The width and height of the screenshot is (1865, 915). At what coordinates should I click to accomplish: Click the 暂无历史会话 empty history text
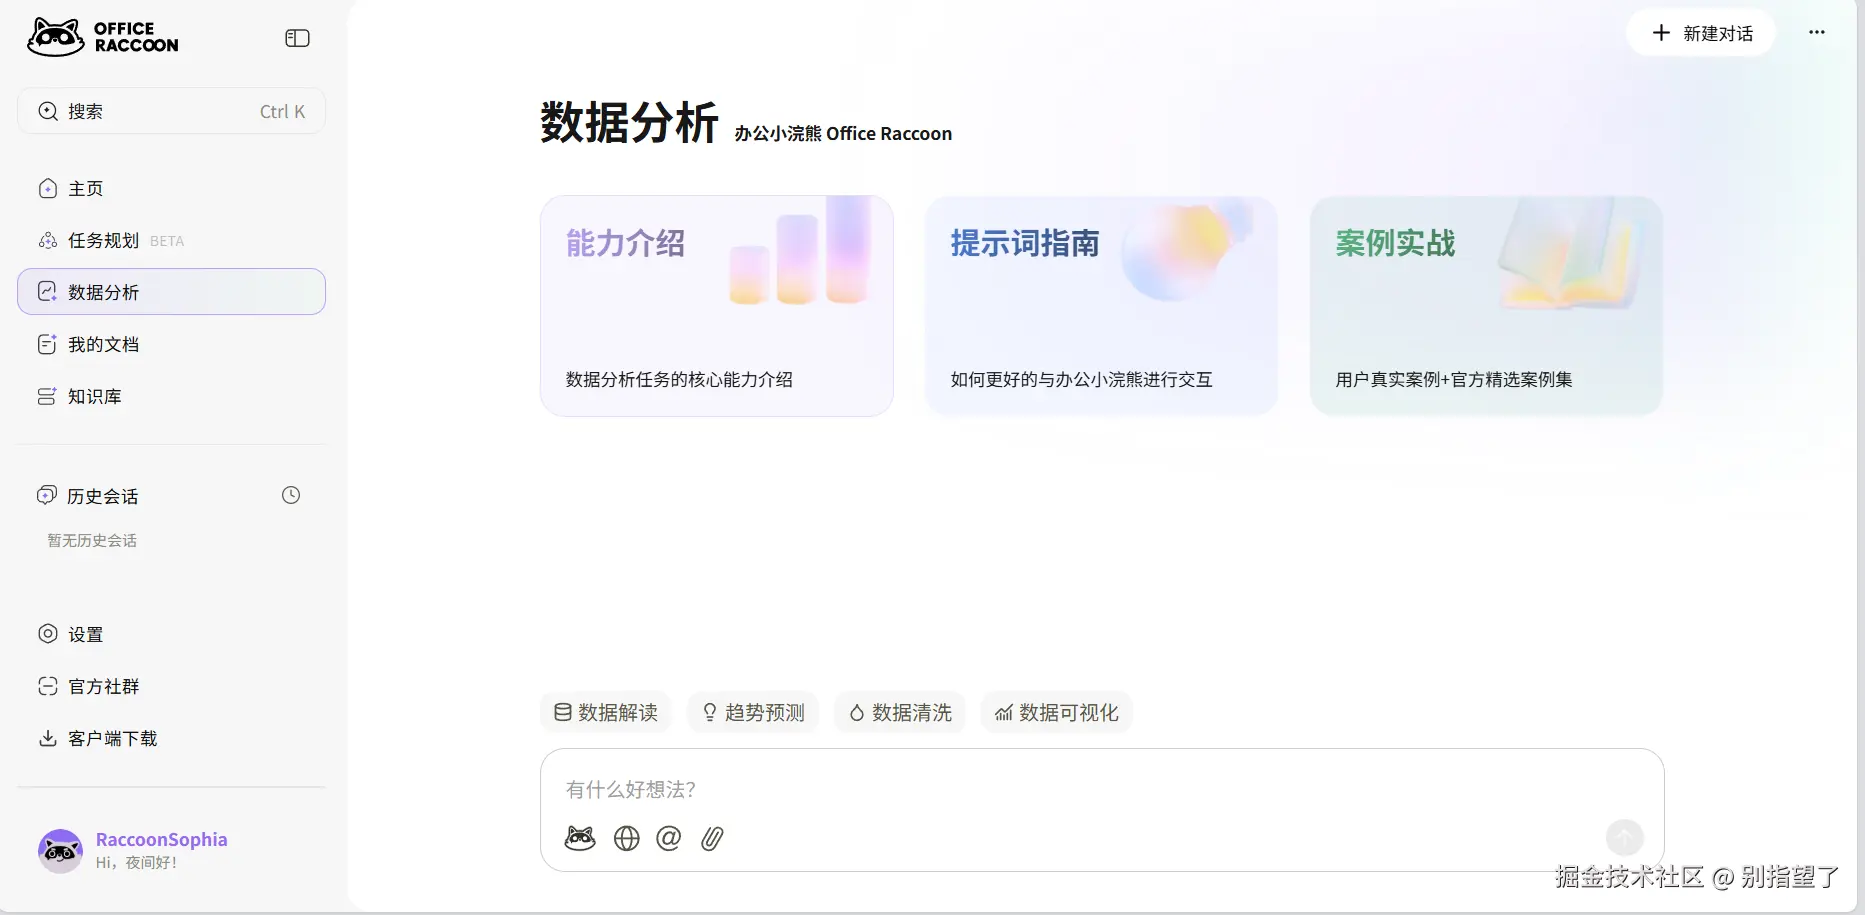(x=92, y=541)
